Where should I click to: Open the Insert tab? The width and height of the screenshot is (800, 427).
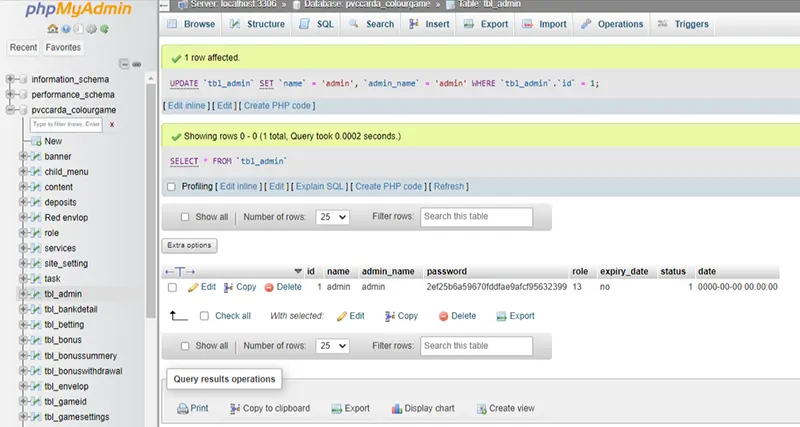pos(429,24)
